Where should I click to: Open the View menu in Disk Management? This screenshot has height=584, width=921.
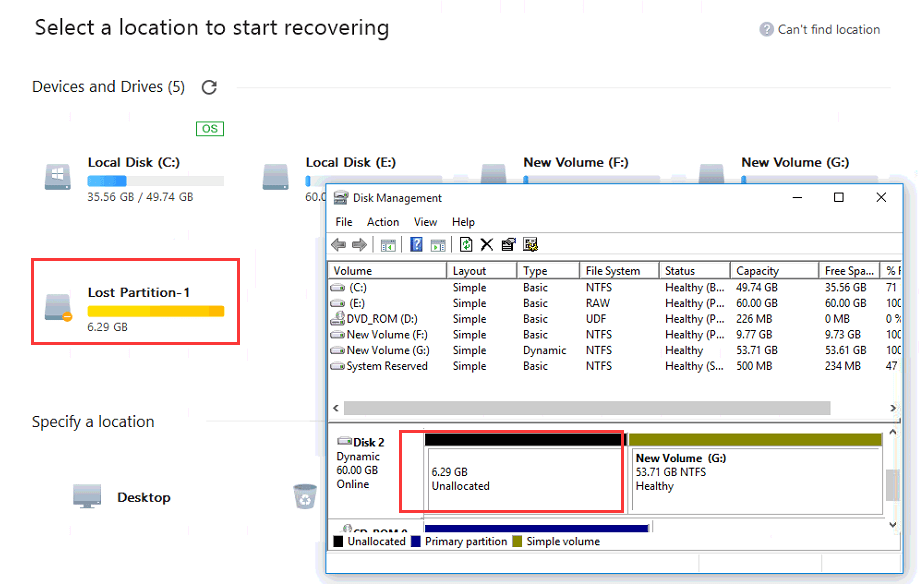click(x=426, y=222)
